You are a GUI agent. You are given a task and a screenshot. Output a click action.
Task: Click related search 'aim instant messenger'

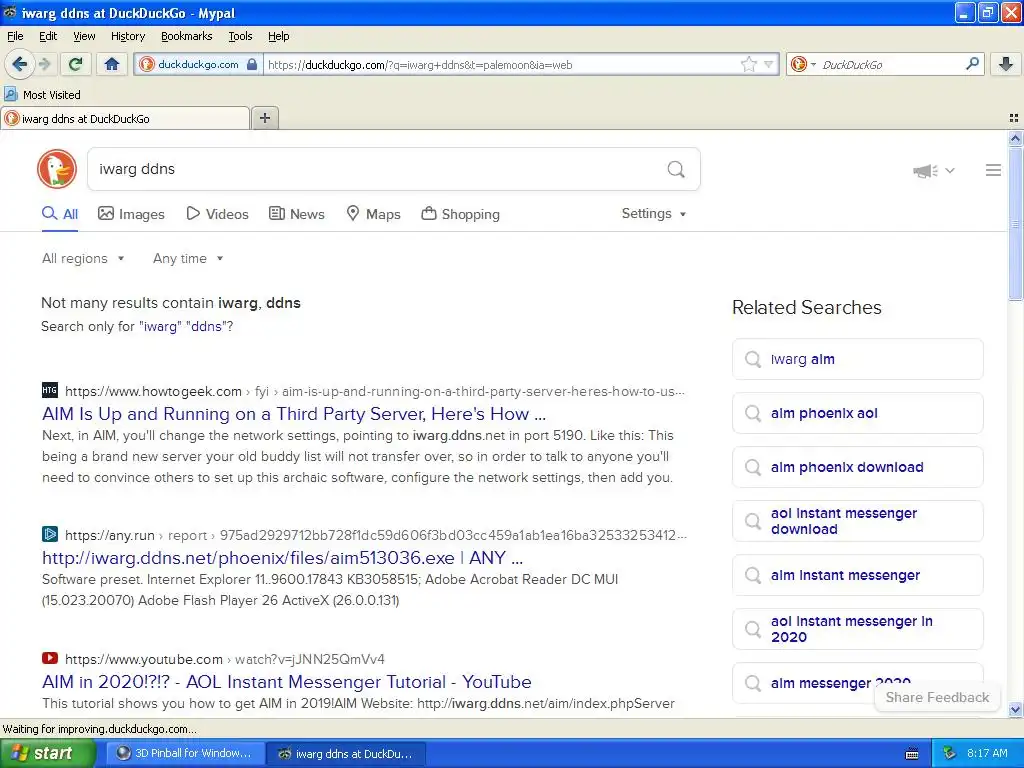(x=857, y=575)
